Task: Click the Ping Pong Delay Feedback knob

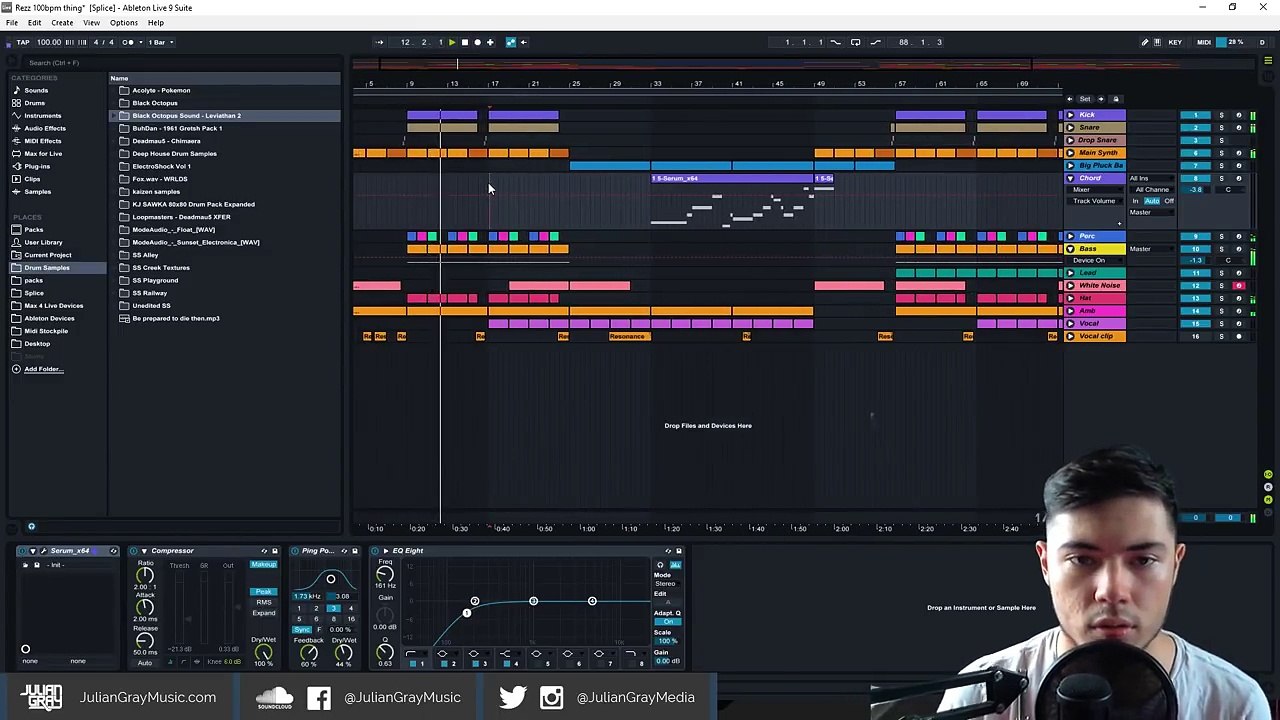Action: 309,653
